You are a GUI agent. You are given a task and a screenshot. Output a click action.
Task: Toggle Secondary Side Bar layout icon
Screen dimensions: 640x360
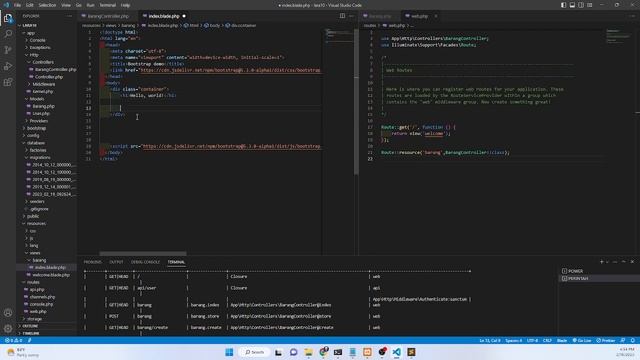click(x=581, y=5)
